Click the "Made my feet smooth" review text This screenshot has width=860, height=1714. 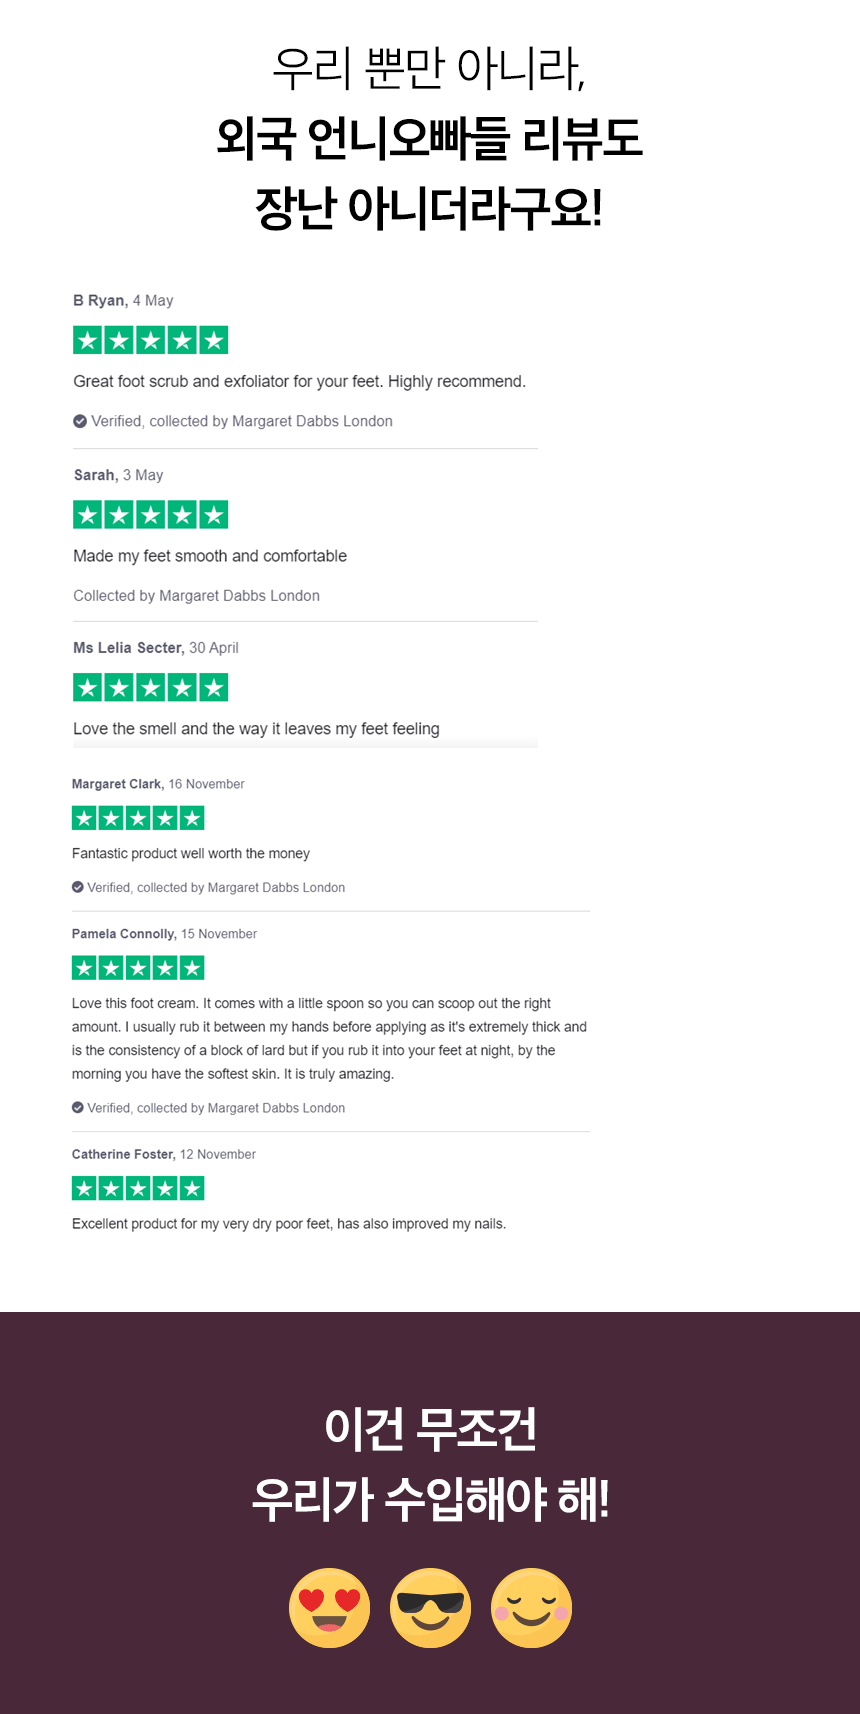coord(210,556)
